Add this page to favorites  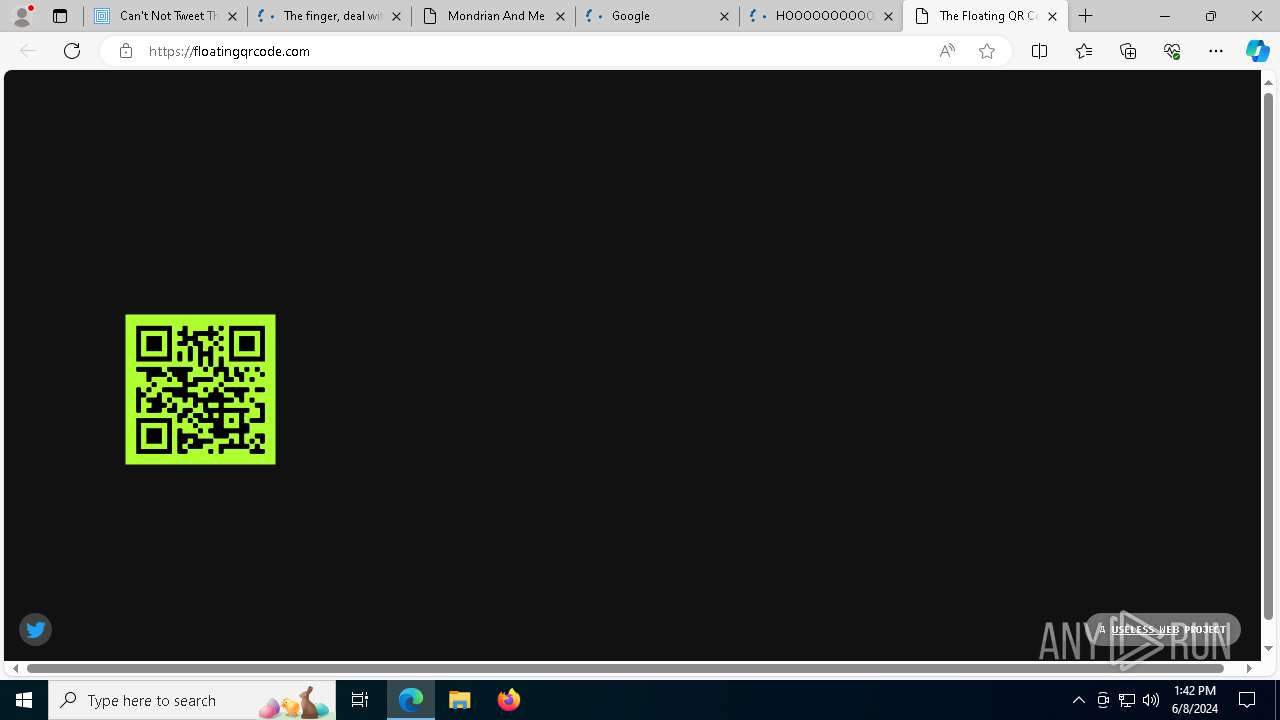(x=987, y=51)
